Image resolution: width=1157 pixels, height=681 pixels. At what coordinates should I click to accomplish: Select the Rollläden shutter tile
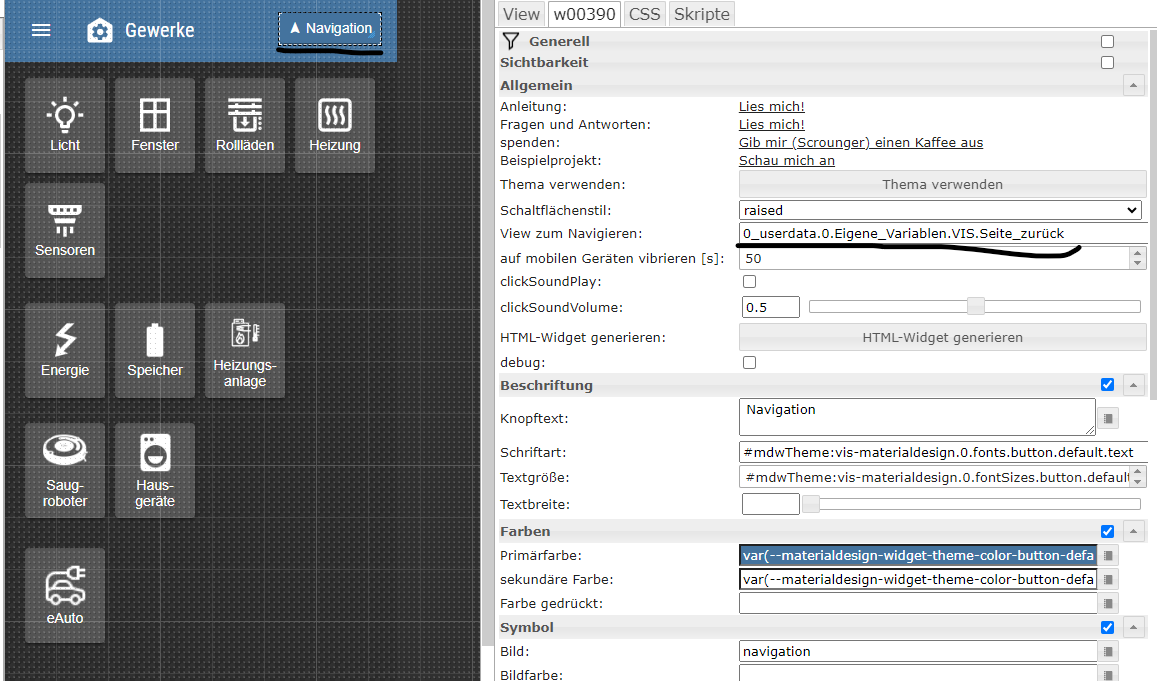(x=245, y=118)
